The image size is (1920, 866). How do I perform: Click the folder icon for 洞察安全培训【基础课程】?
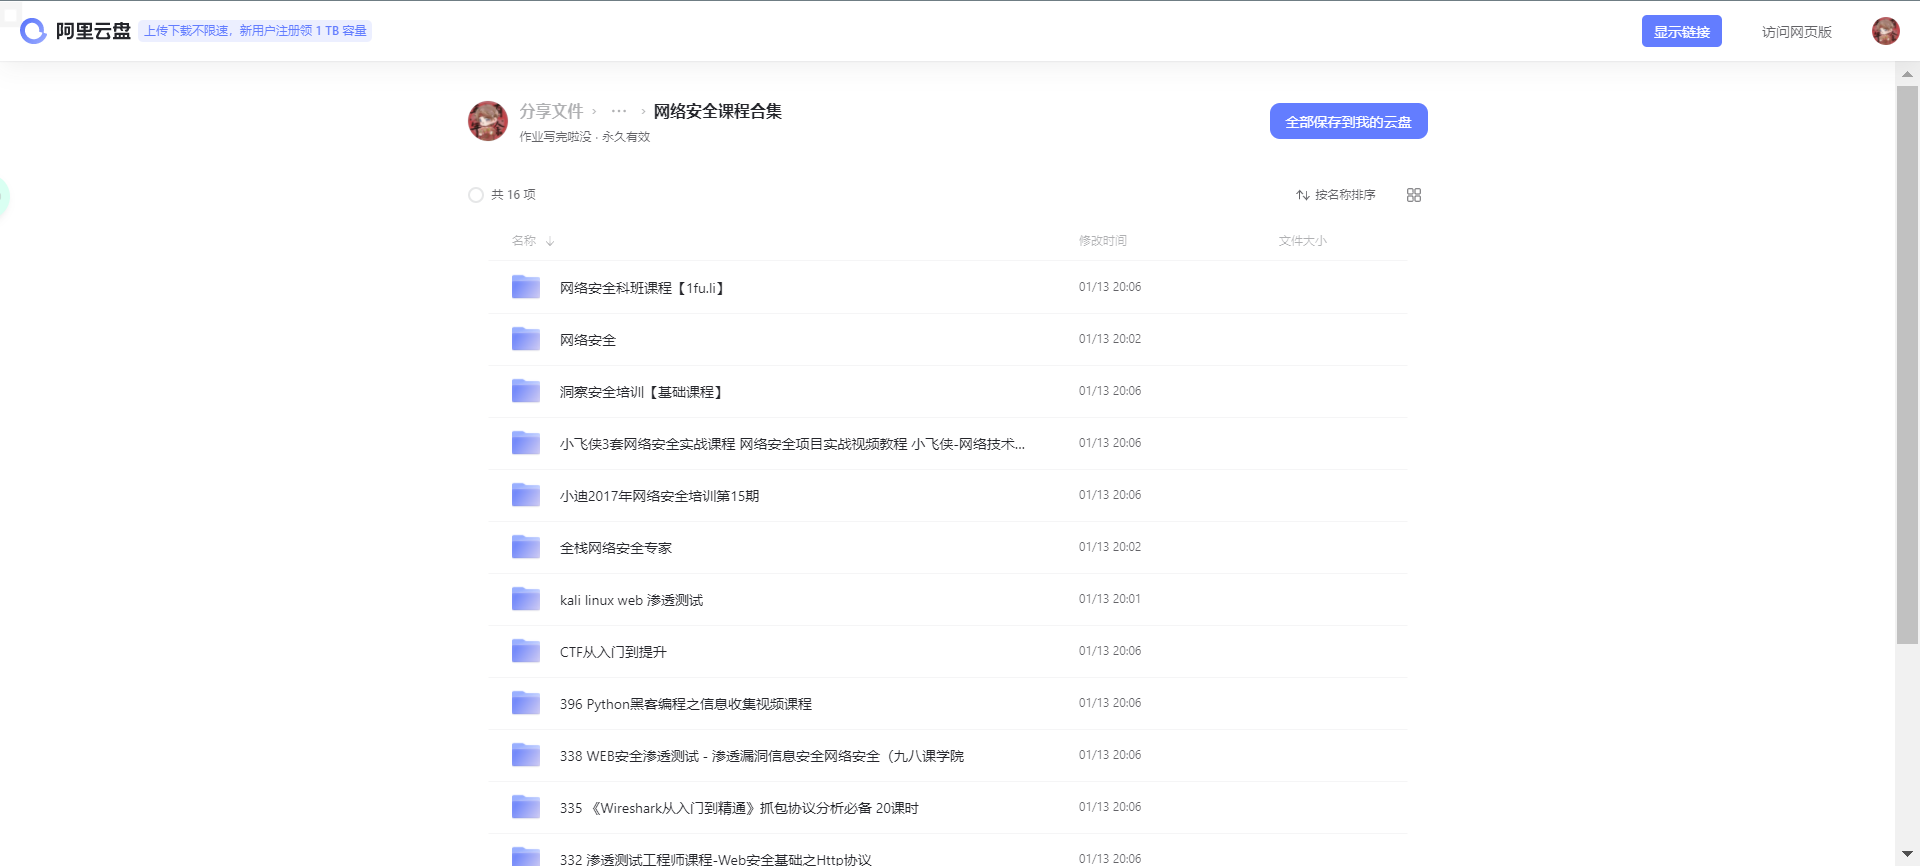[x=526, y=391]
